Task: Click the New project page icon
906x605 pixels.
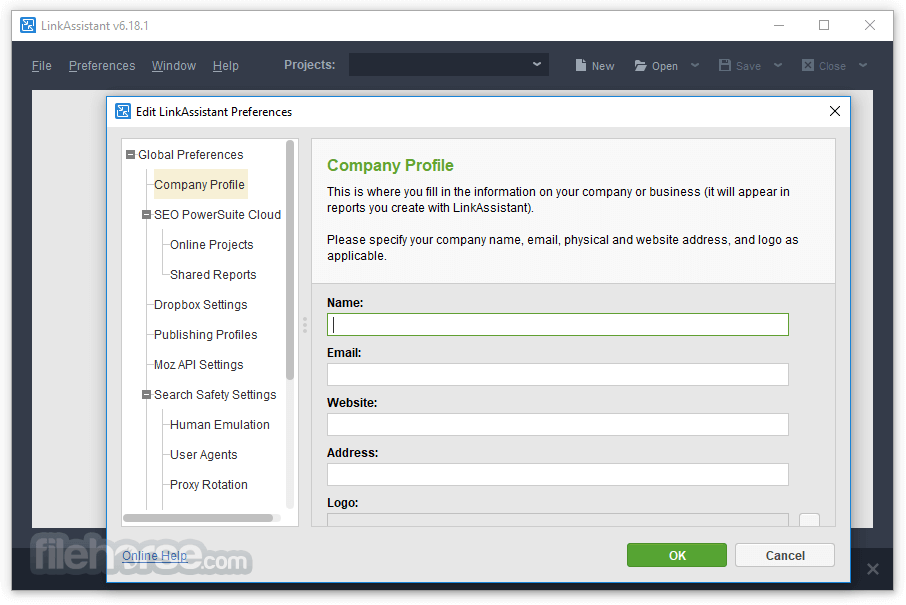Action: tap(581, 65)
